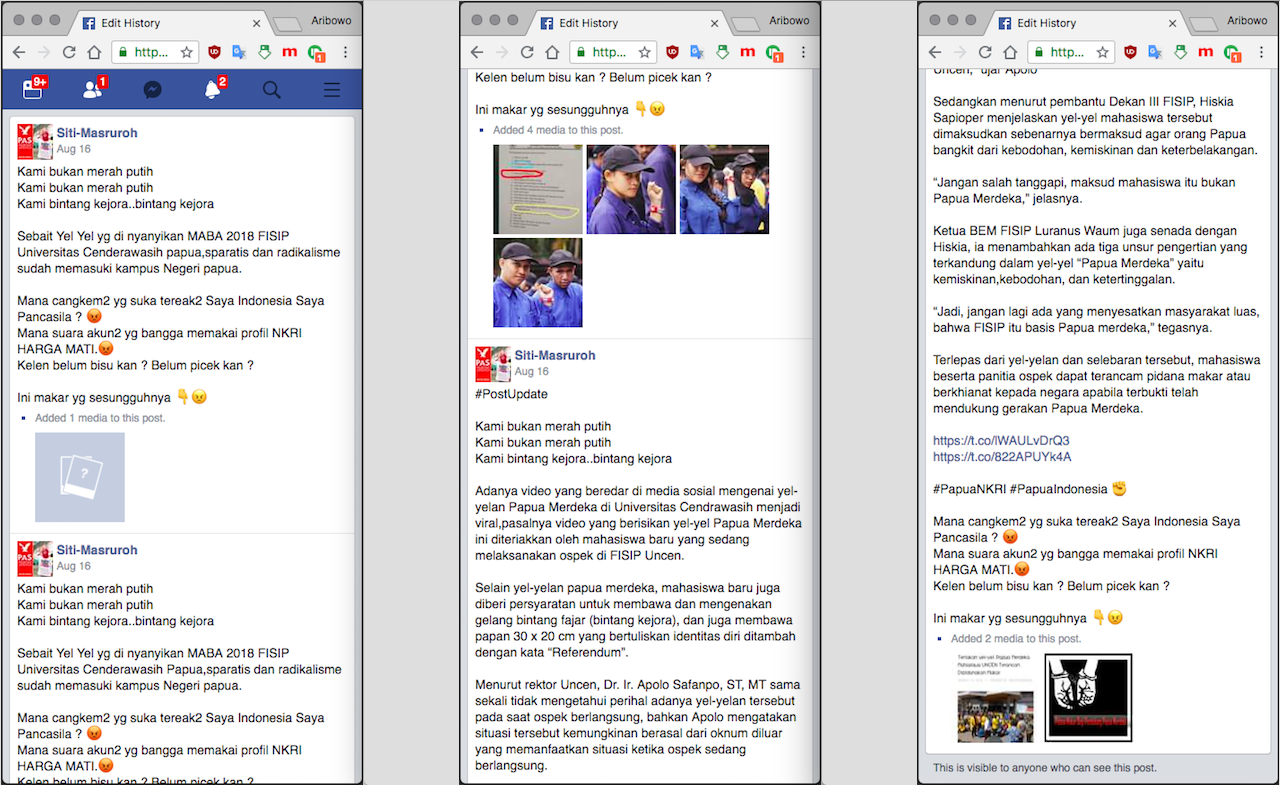Open the https://t.co/822APUYk4A link
The width and height of the screenshot is (1280, 785).
(1002, 457)
